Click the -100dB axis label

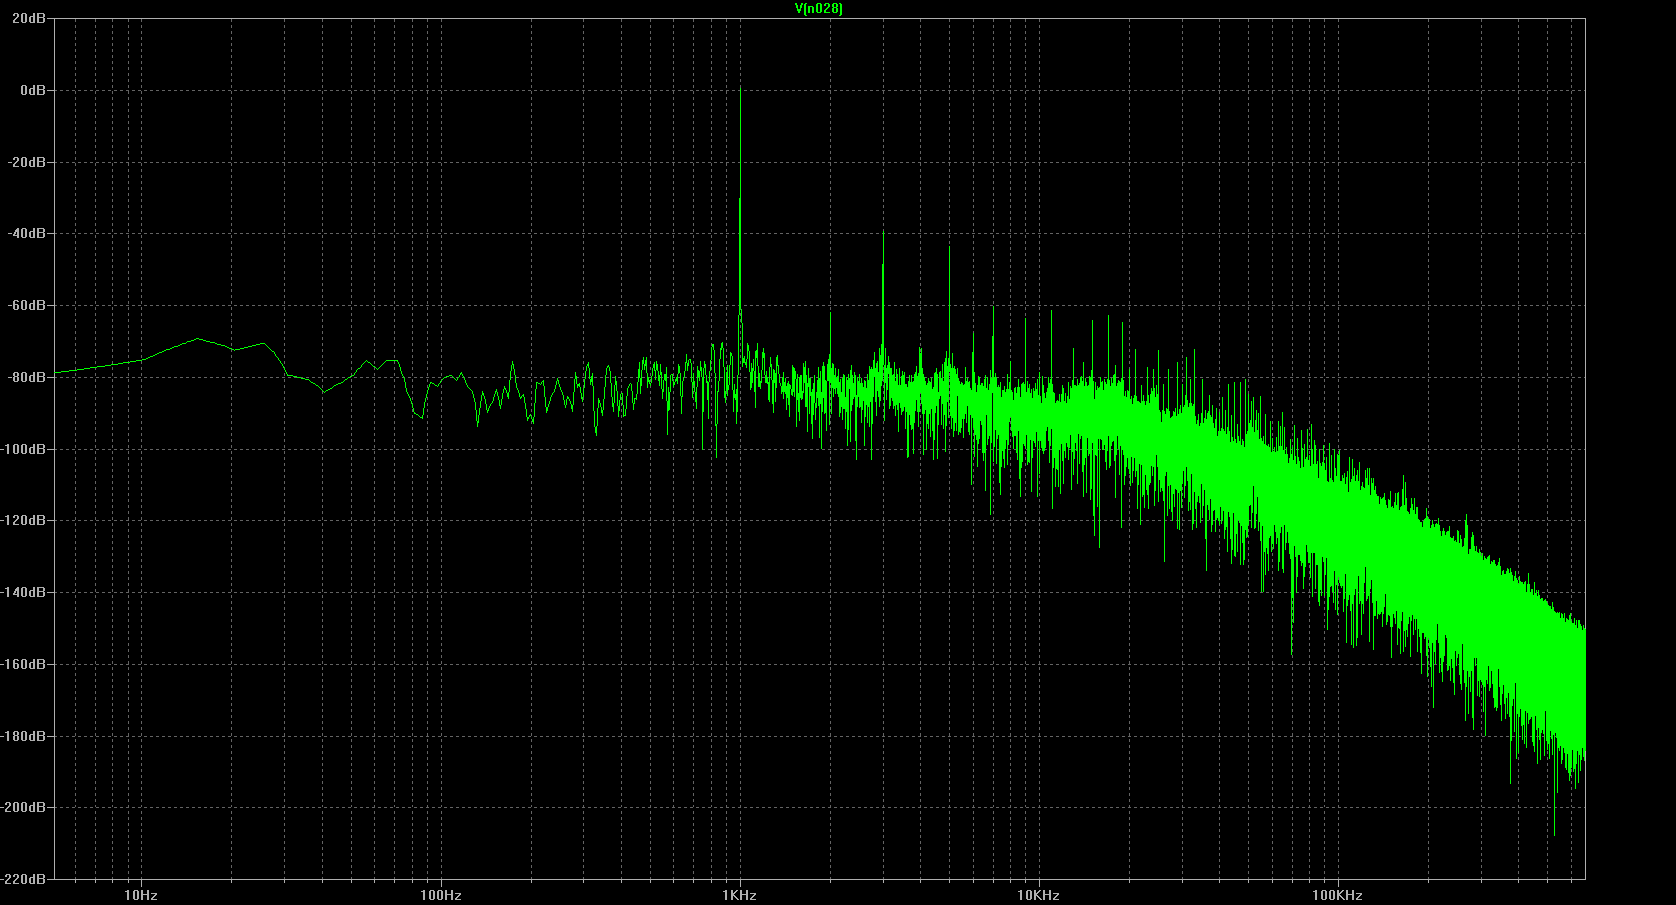click(24, 449)
